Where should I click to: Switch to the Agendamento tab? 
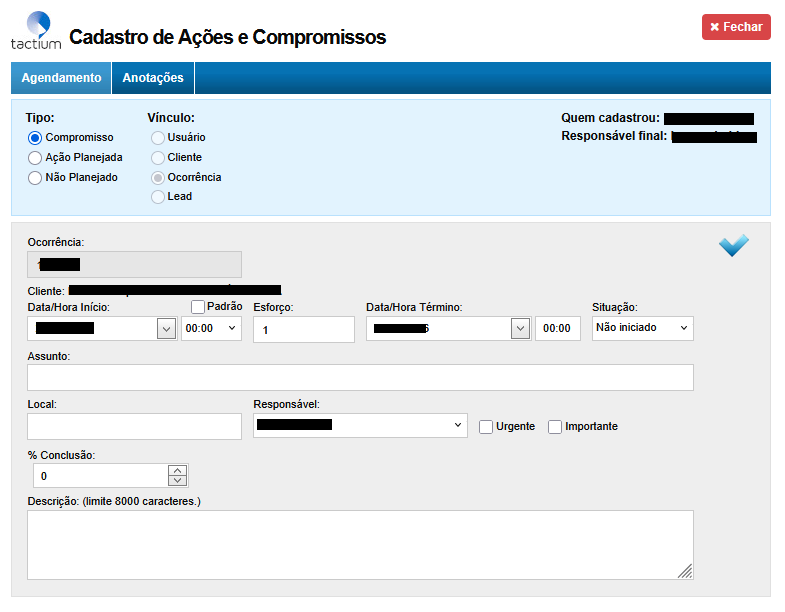61,78
